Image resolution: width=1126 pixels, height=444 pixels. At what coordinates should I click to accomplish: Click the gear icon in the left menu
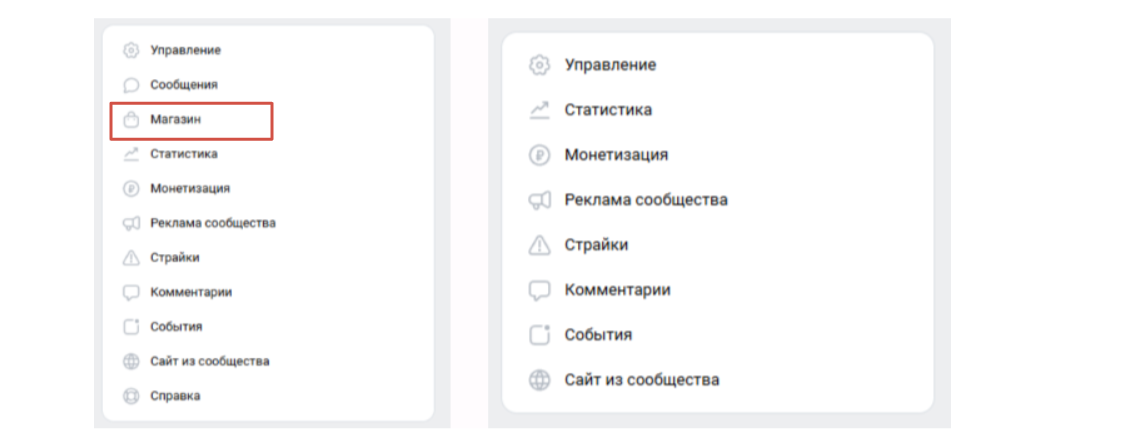(130, 50)
